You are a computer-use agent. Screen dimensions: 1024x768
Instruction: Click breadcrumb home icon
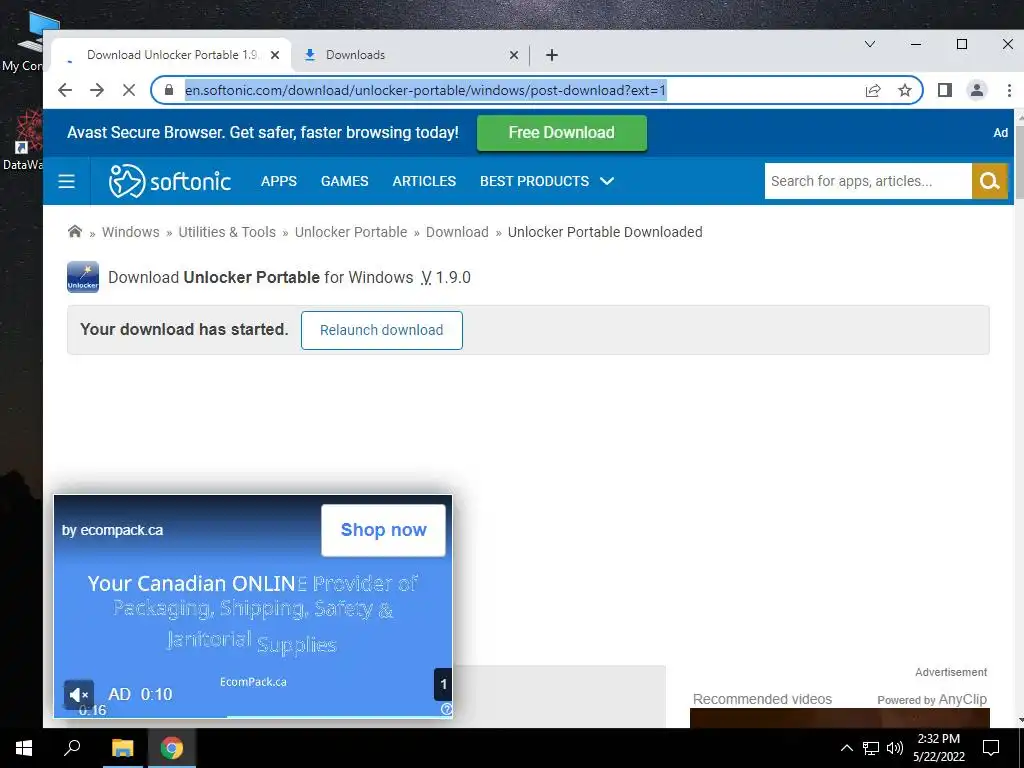coord(75,231)
